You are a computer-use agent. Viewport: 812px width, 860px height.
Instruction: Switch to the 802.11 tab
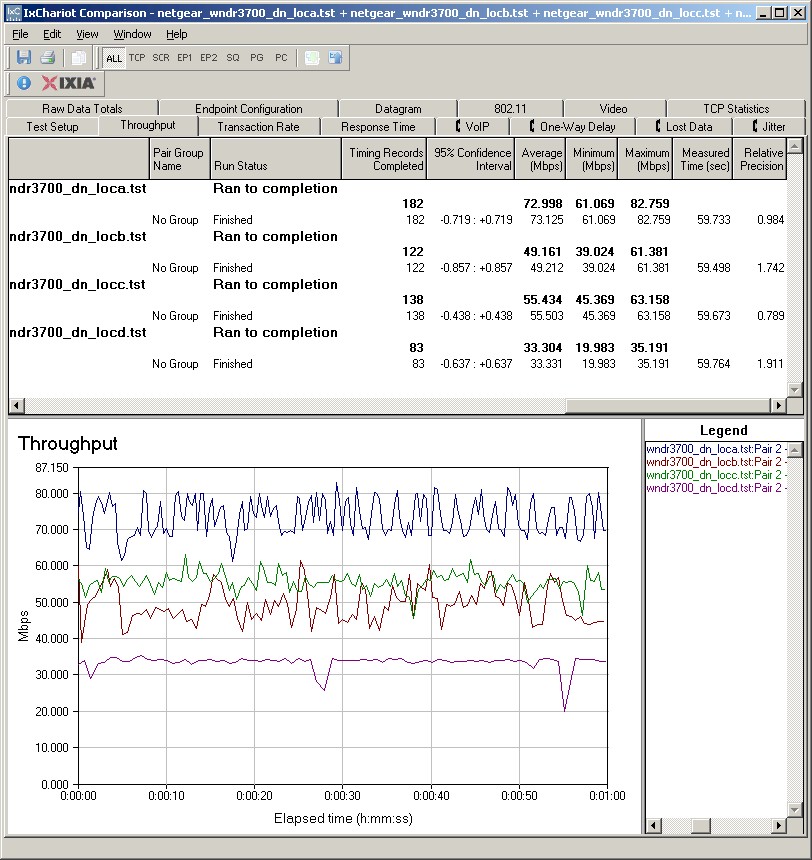[510, 109]
